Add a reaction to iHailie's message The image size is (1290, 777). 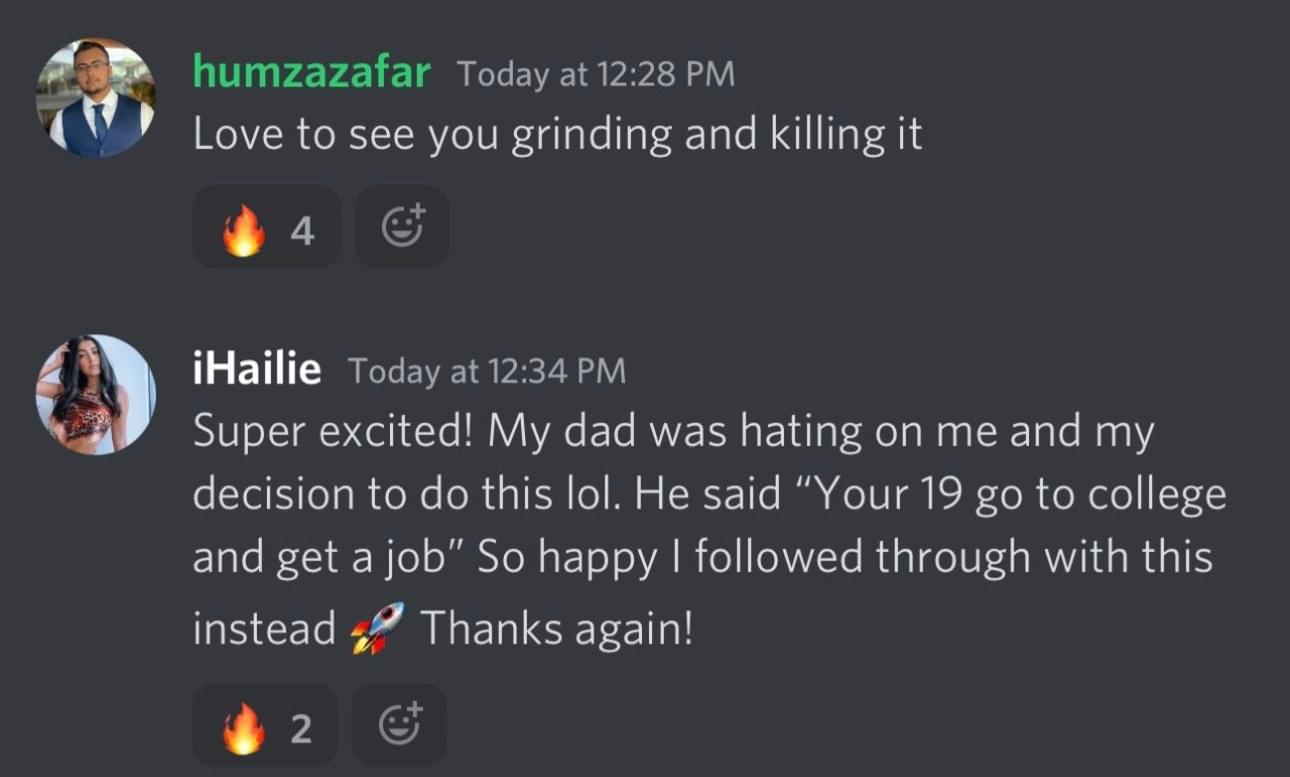click(399, 726)
